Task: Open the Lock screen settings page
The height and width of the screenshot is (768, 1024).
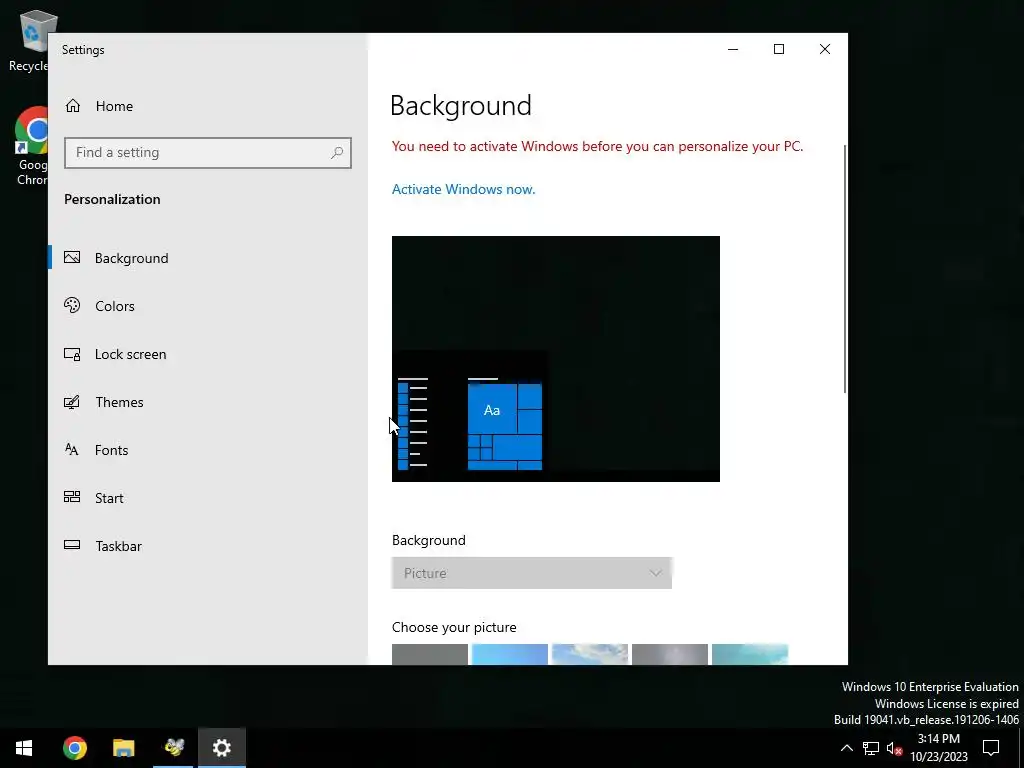Action: [x=208, y=354]
